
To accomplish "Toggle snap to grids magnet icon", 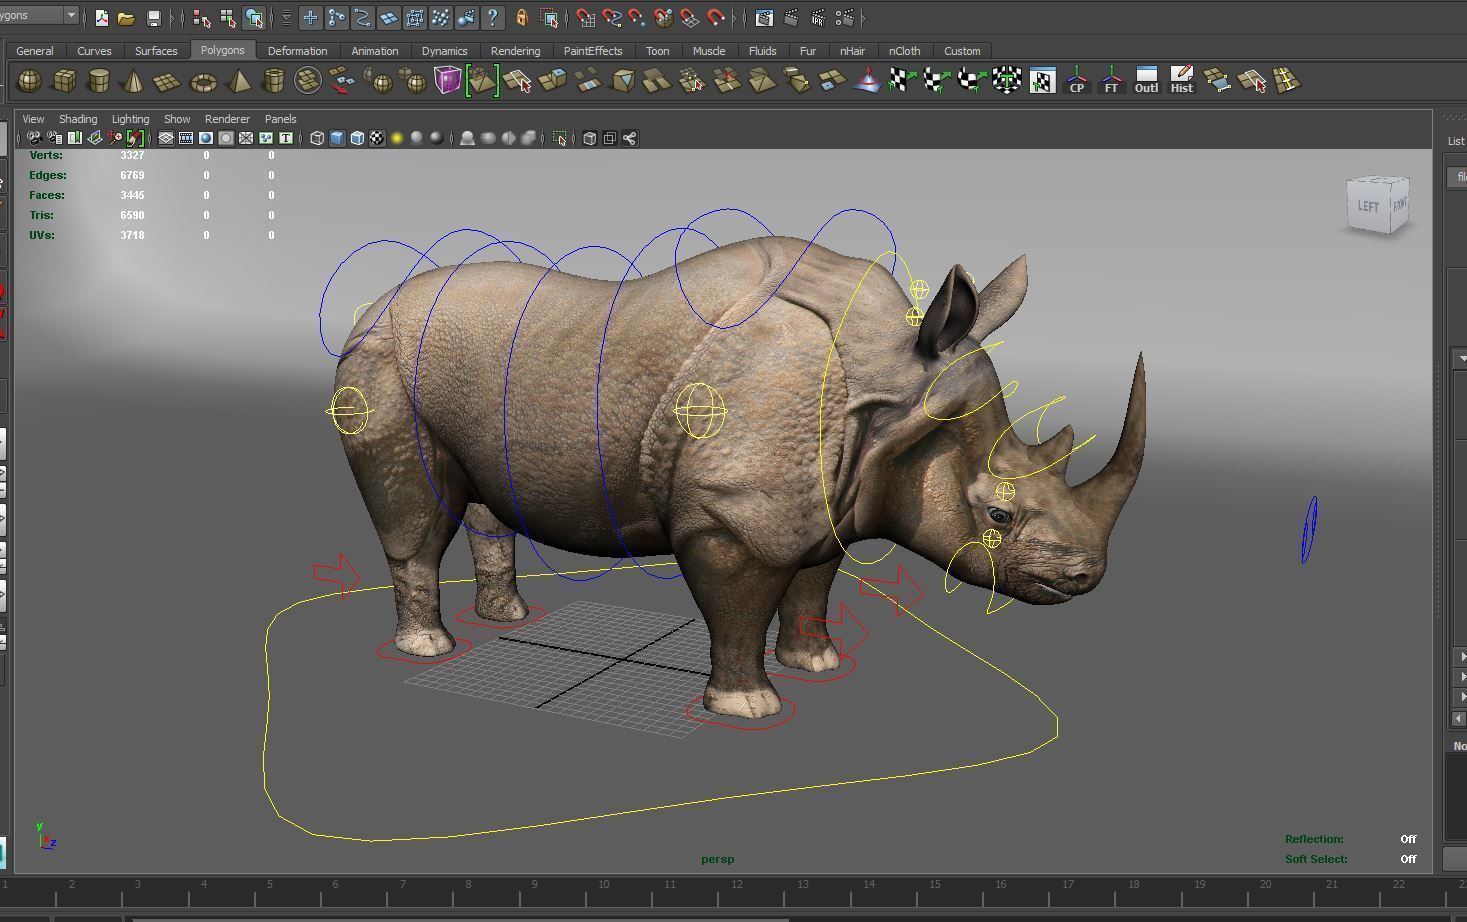I will pos(586,18).
